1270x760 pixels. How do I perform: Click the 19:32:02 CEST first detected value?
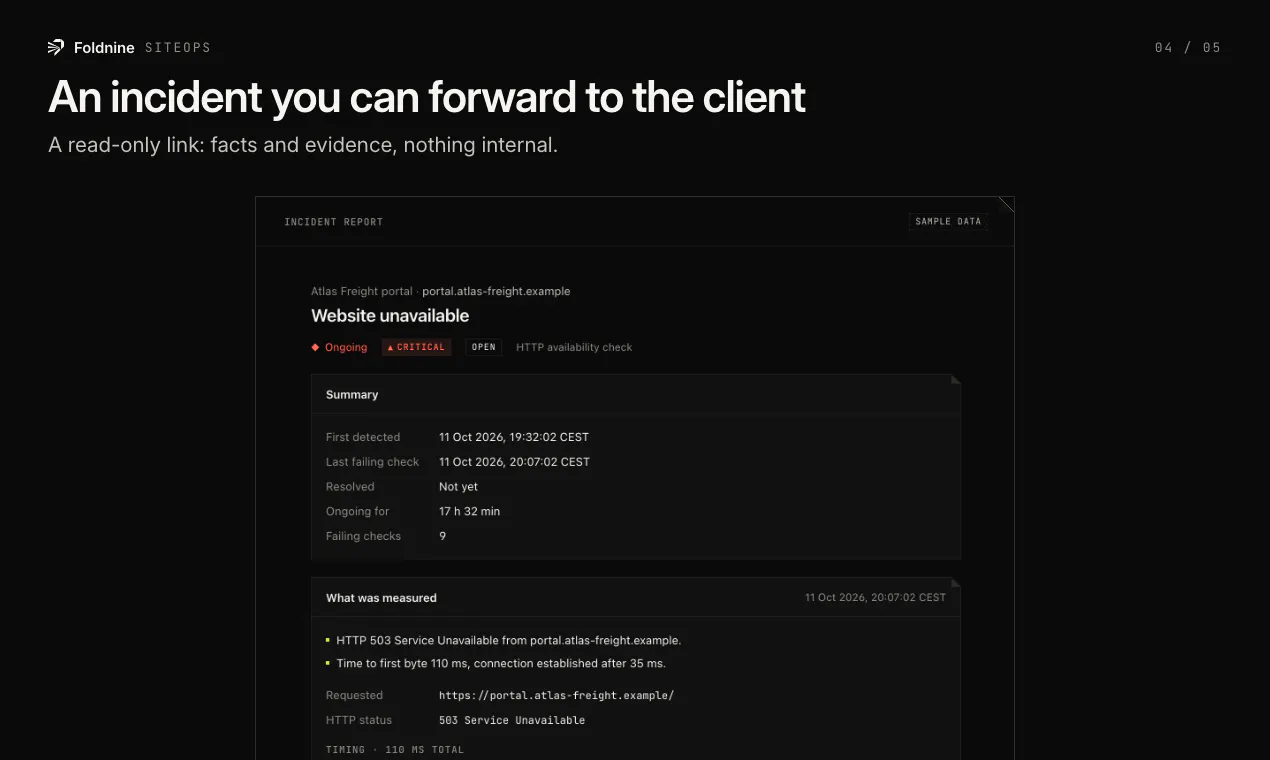[x=514, y=437]
